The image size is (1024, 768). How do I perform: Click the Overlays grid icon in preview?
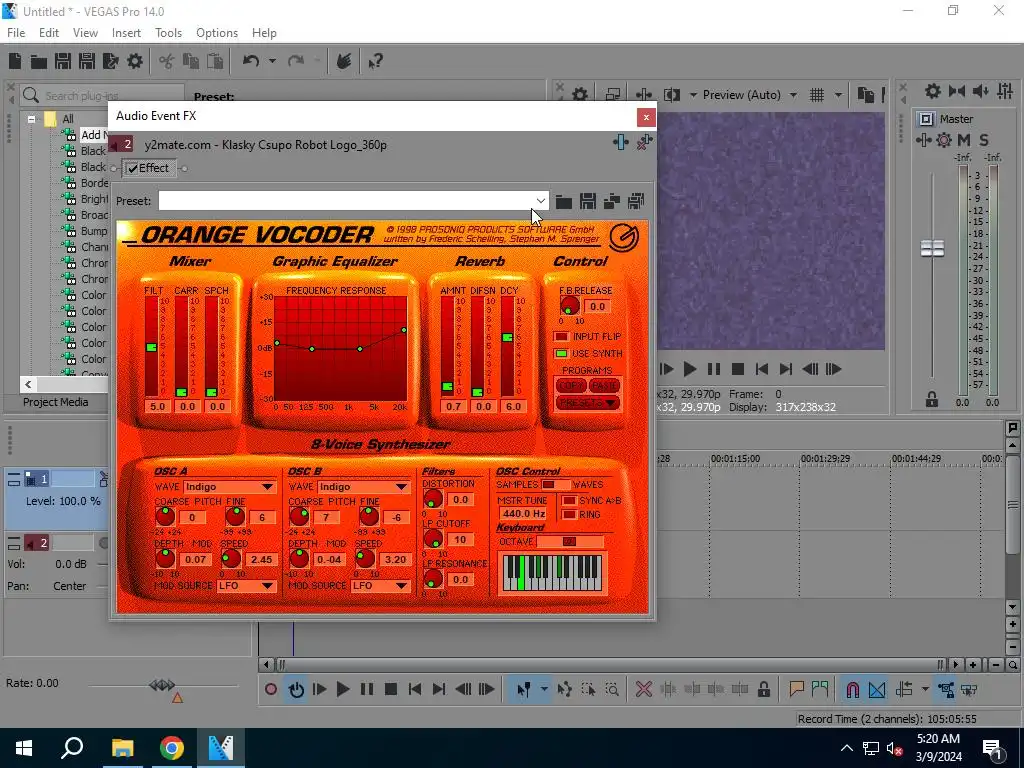[x=816, y=95]
